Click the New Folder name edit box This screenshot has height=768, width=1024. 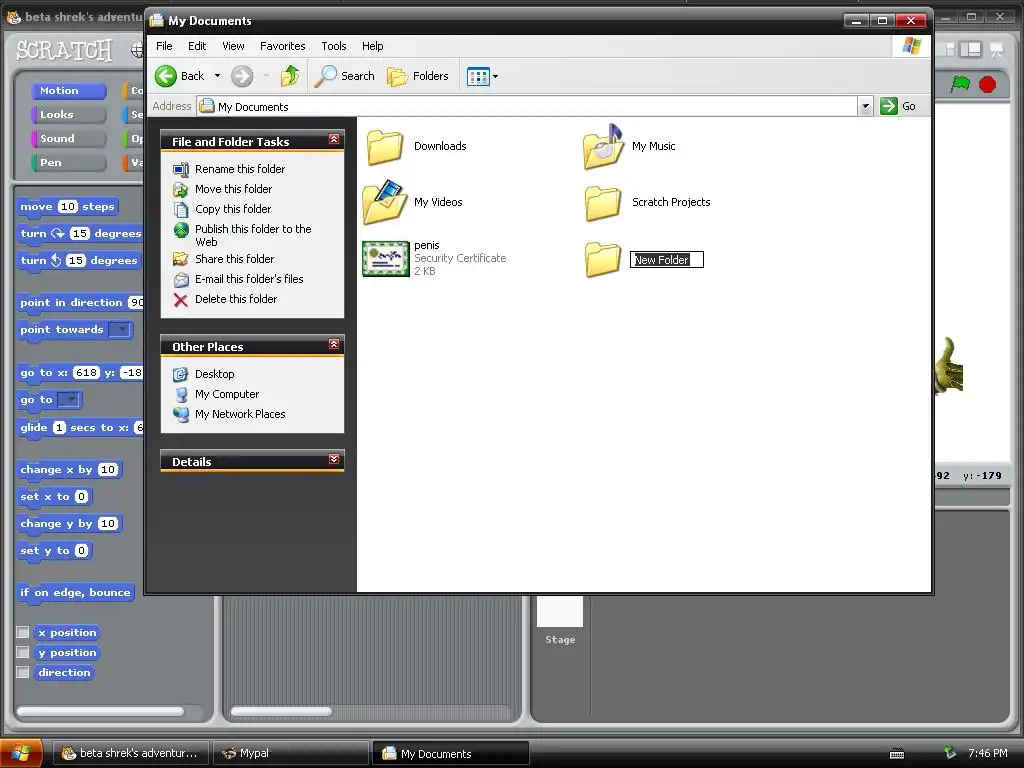(667, 260)
